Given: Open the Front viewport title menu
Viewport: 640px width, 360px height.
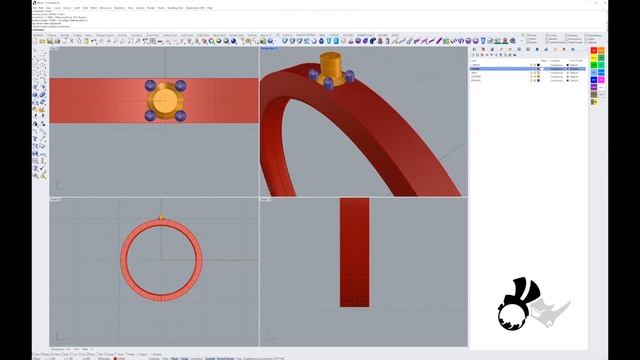Looking at the screenshot, I should tap(55, 200).
